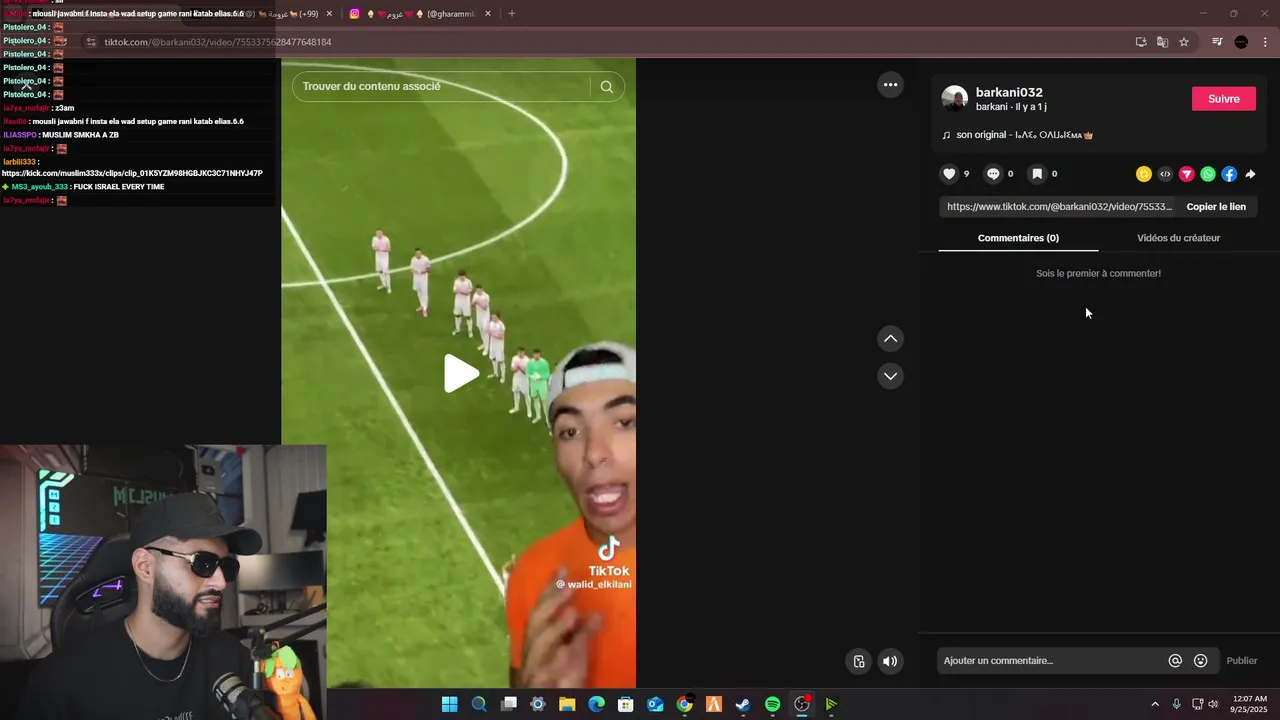1280x720 pixels.
Task: Focus the 'Ajouter un commentaire...' field
Action: click(x=1050, y=661)
